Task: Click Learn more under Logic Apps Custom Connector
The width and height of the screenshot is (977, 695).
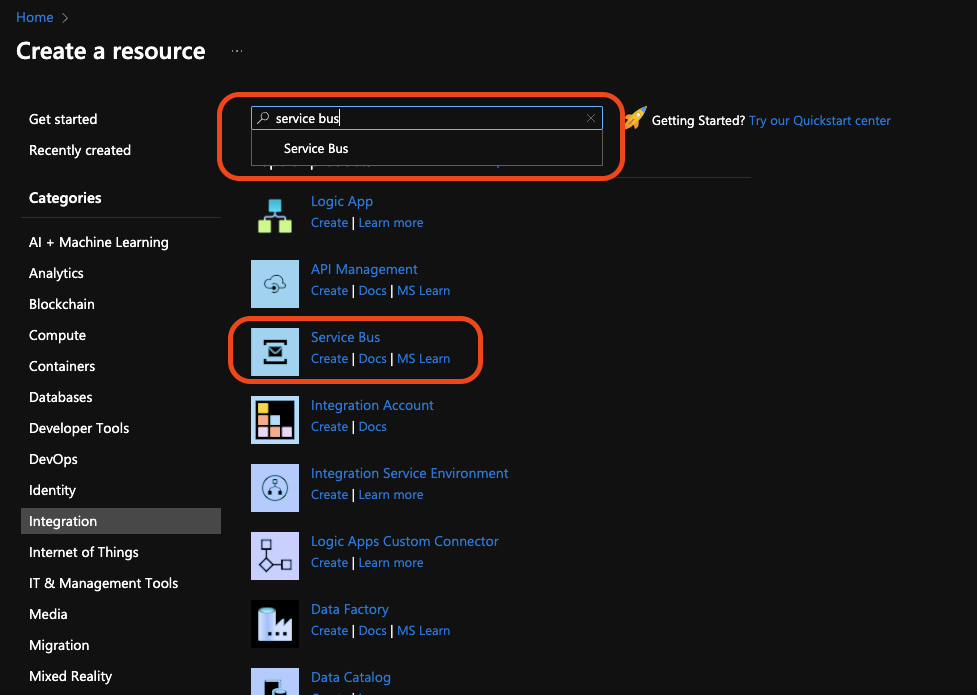Action: coord(391,562)
